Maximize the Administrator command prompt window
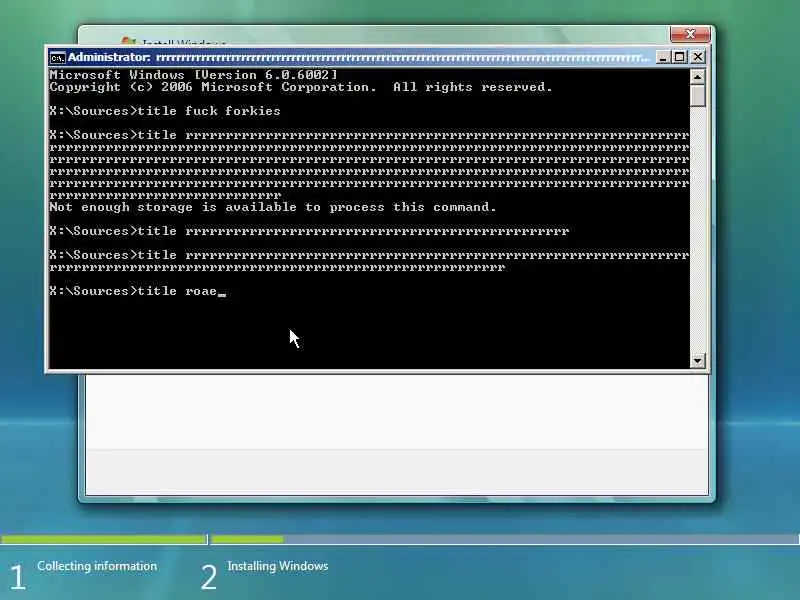This screenshot has width=800, height=600. click(680, 57)
